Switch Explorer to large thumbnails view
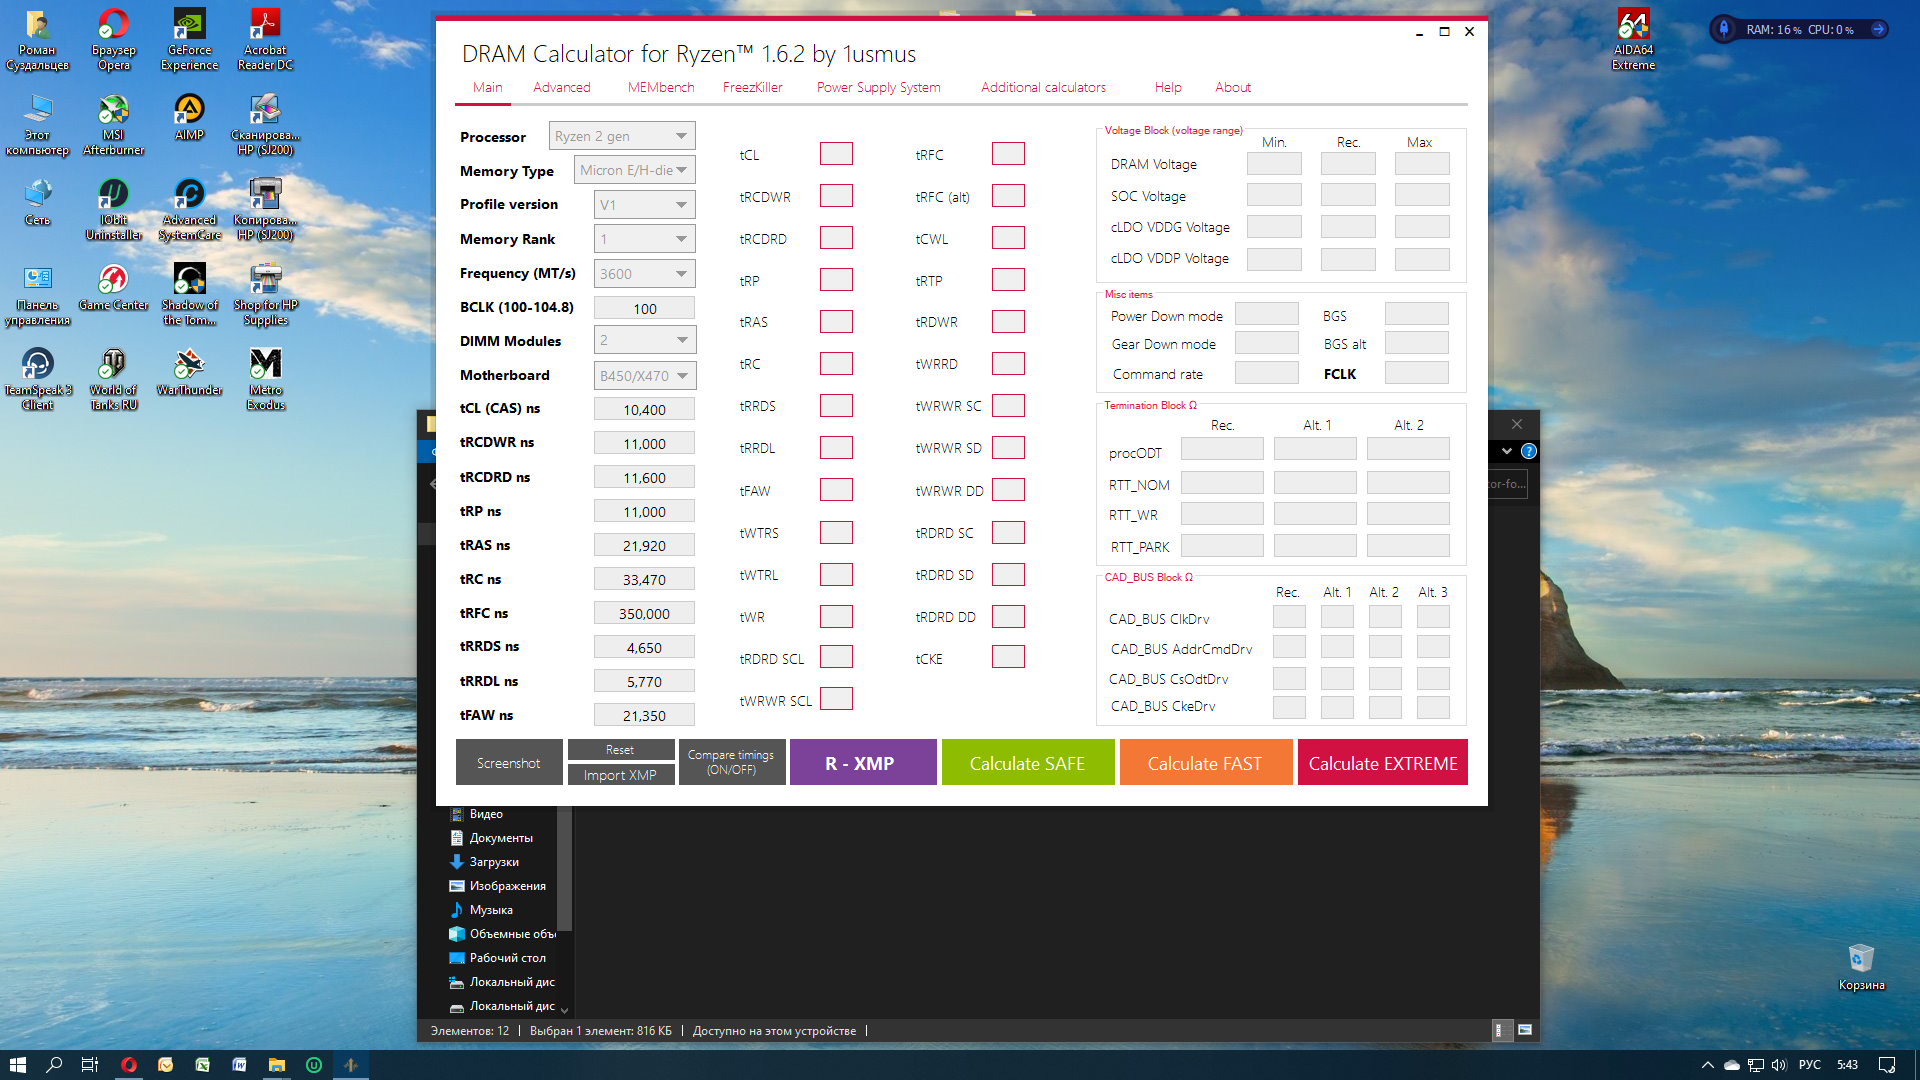Image resolution: width=1920 pixels, height=1080 pixels. (1525, 1030)
